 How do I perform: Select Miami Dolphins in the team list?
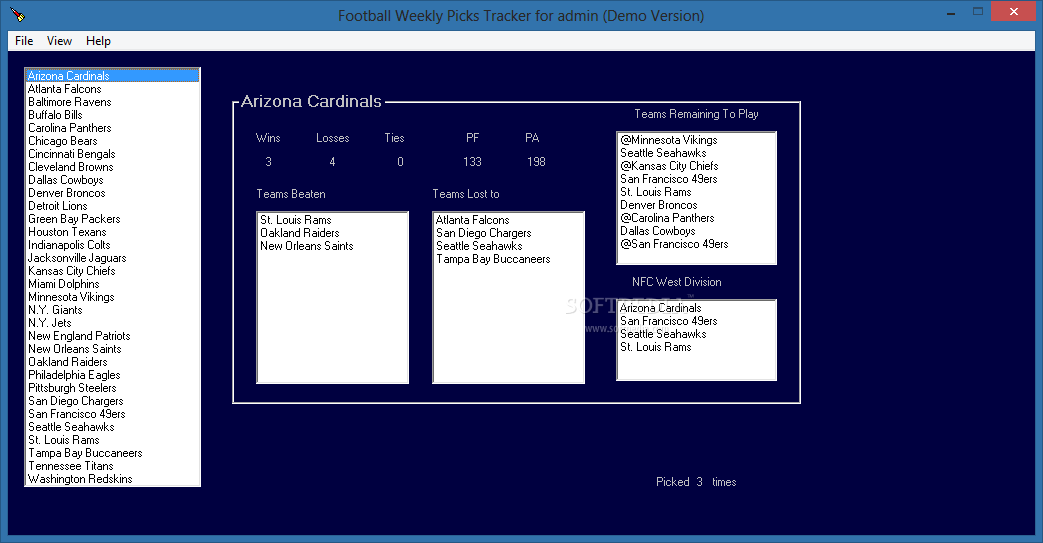pos(112,283)
